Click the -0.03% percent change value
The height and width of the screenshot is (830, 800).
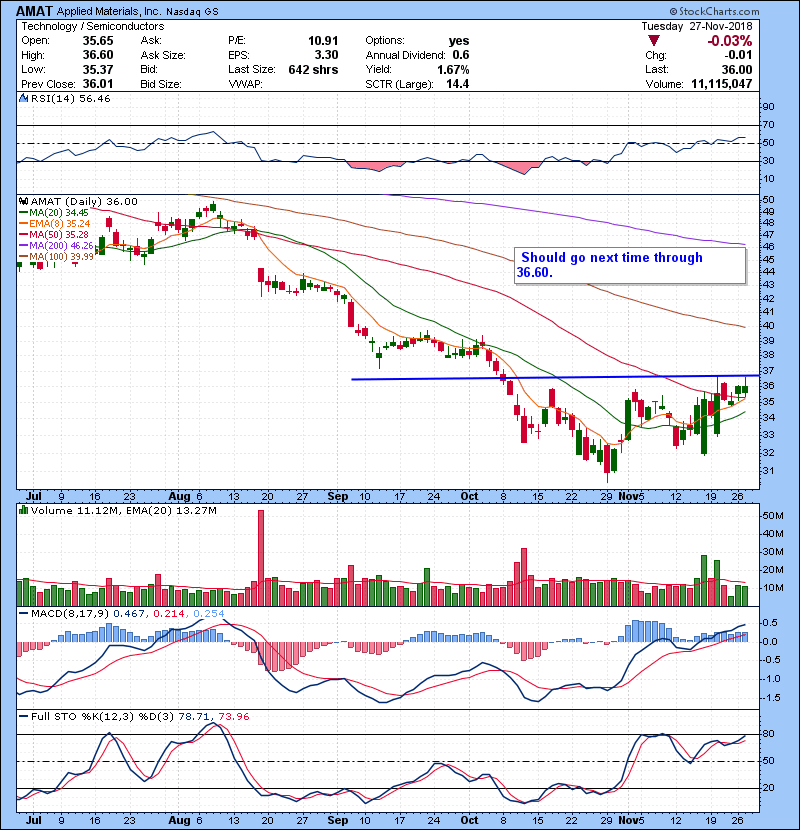730,41
